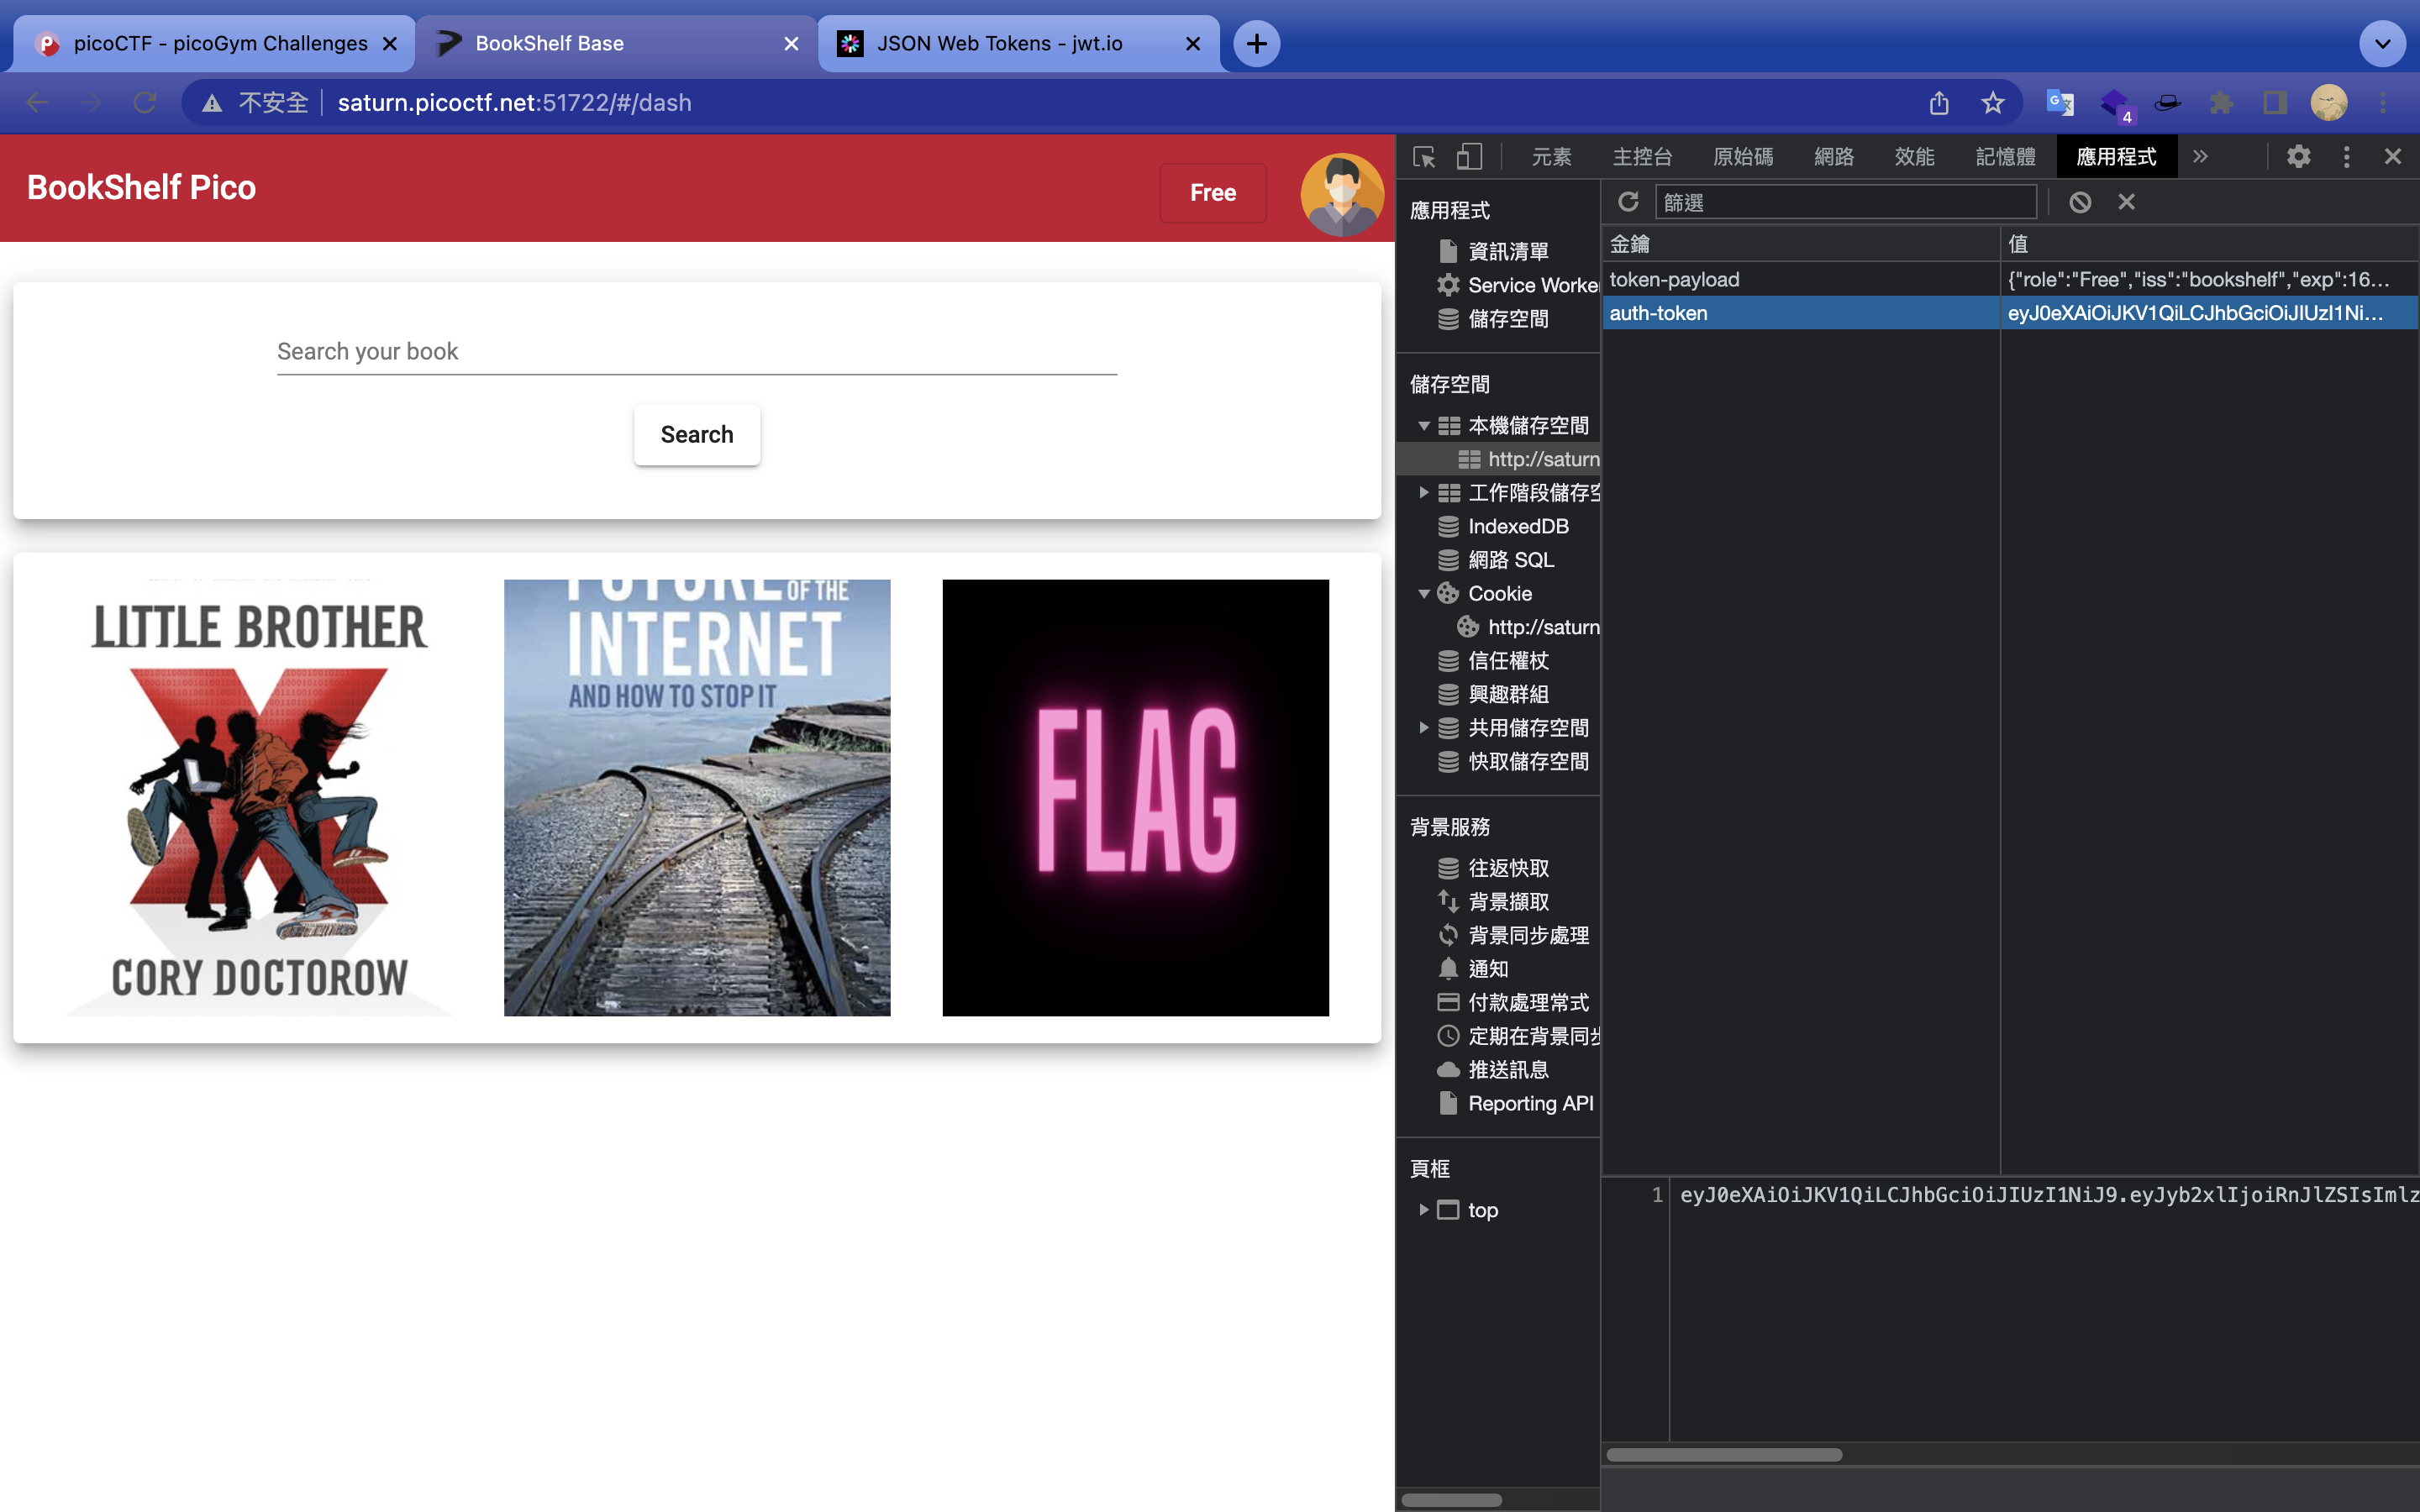The width and height of the screenshot is (2420, 1512).
Task: Refresh the storage table with reload icon
Action: (x=1628, y=202)
